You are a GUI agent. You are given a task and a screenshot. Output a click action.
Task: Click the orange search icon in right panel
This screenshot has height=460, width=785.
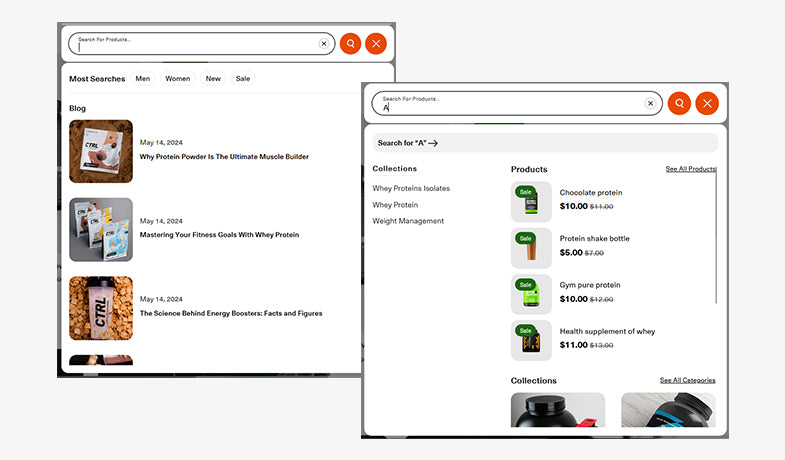coord(679,103)
